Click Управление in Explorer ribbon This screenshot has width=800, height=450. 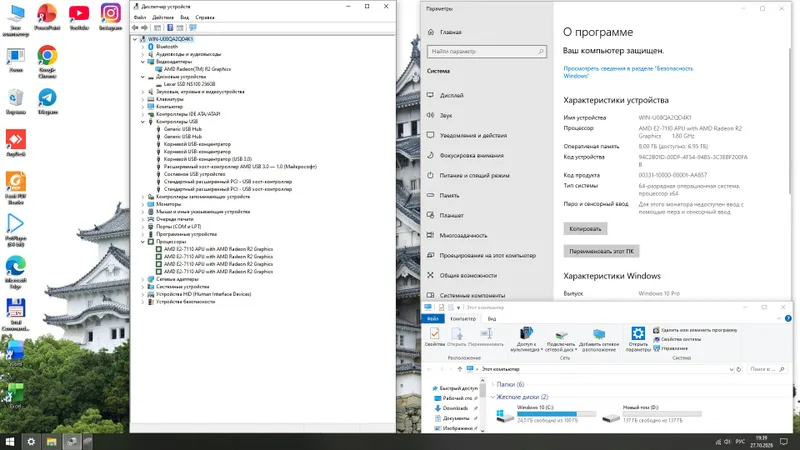coord(670,348)
